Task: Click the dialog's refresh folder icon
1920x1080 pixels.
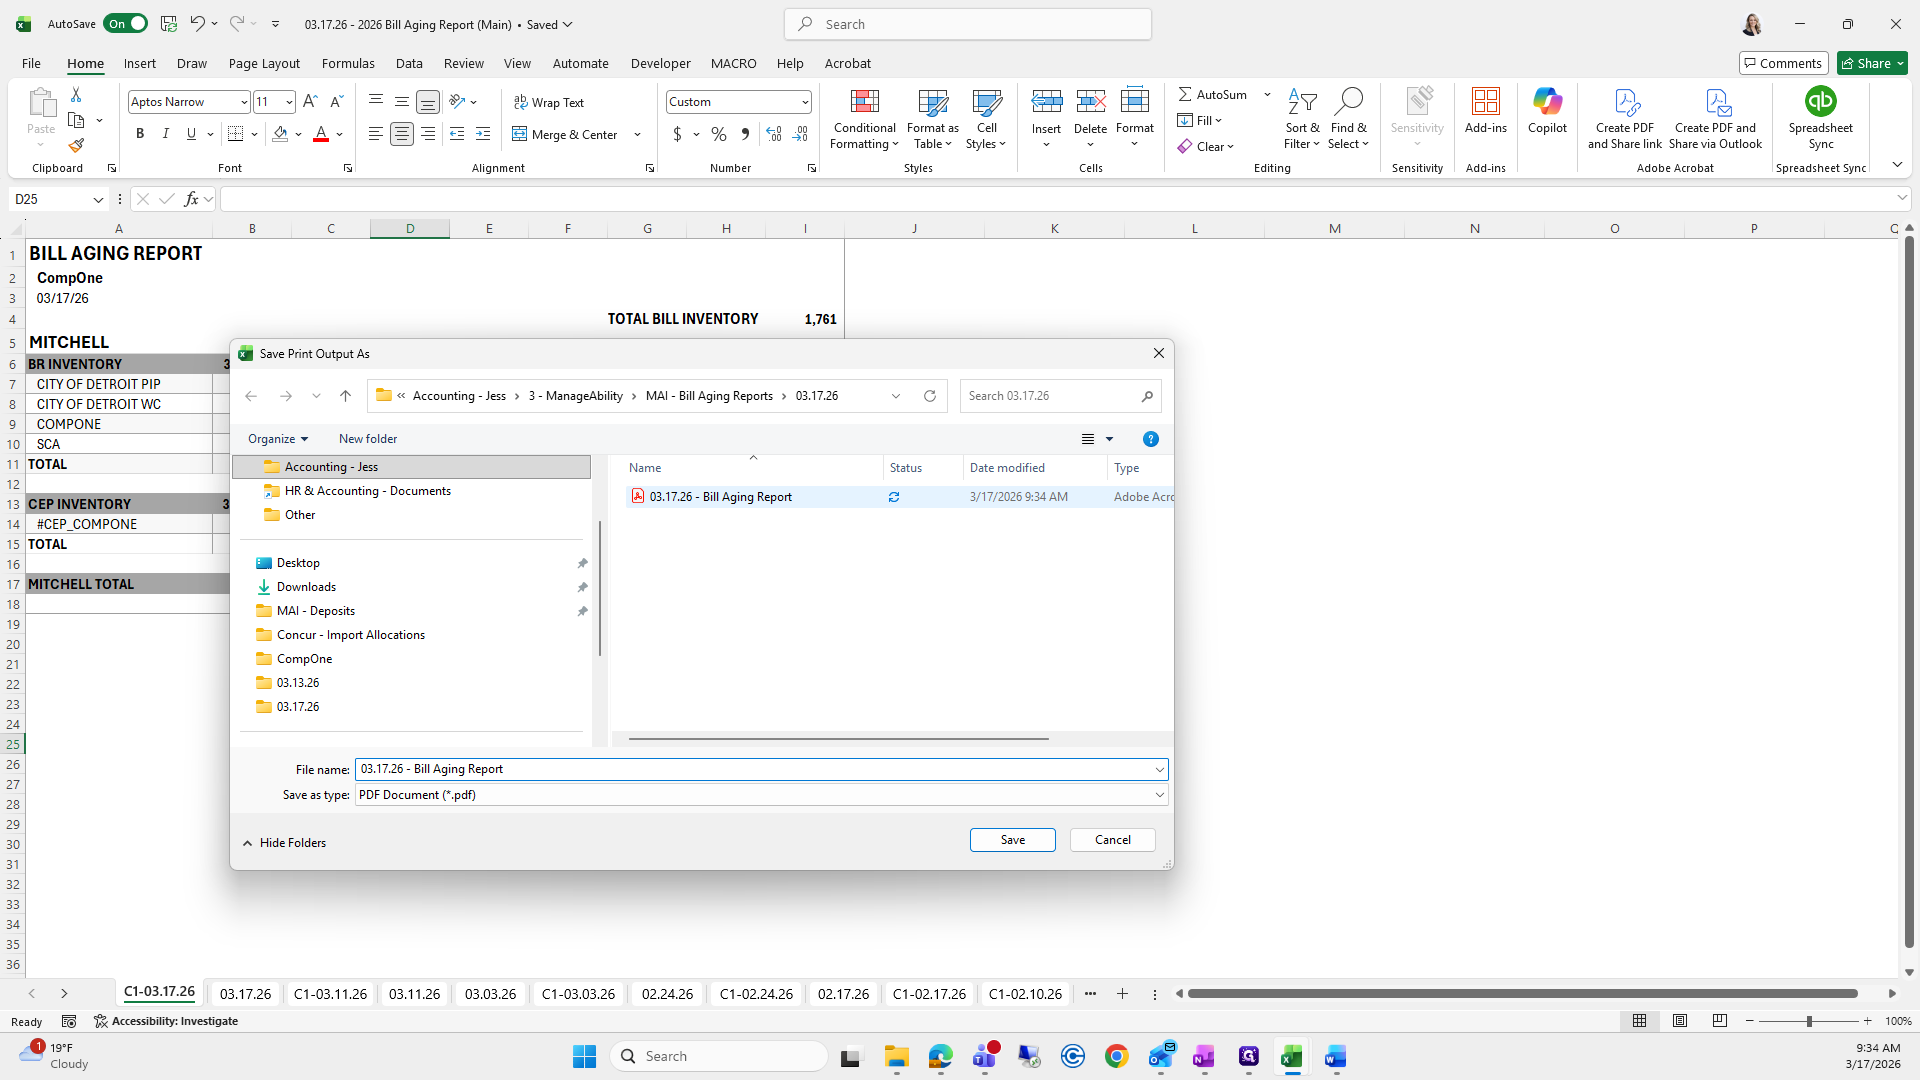Action: [x=930, y=396]
